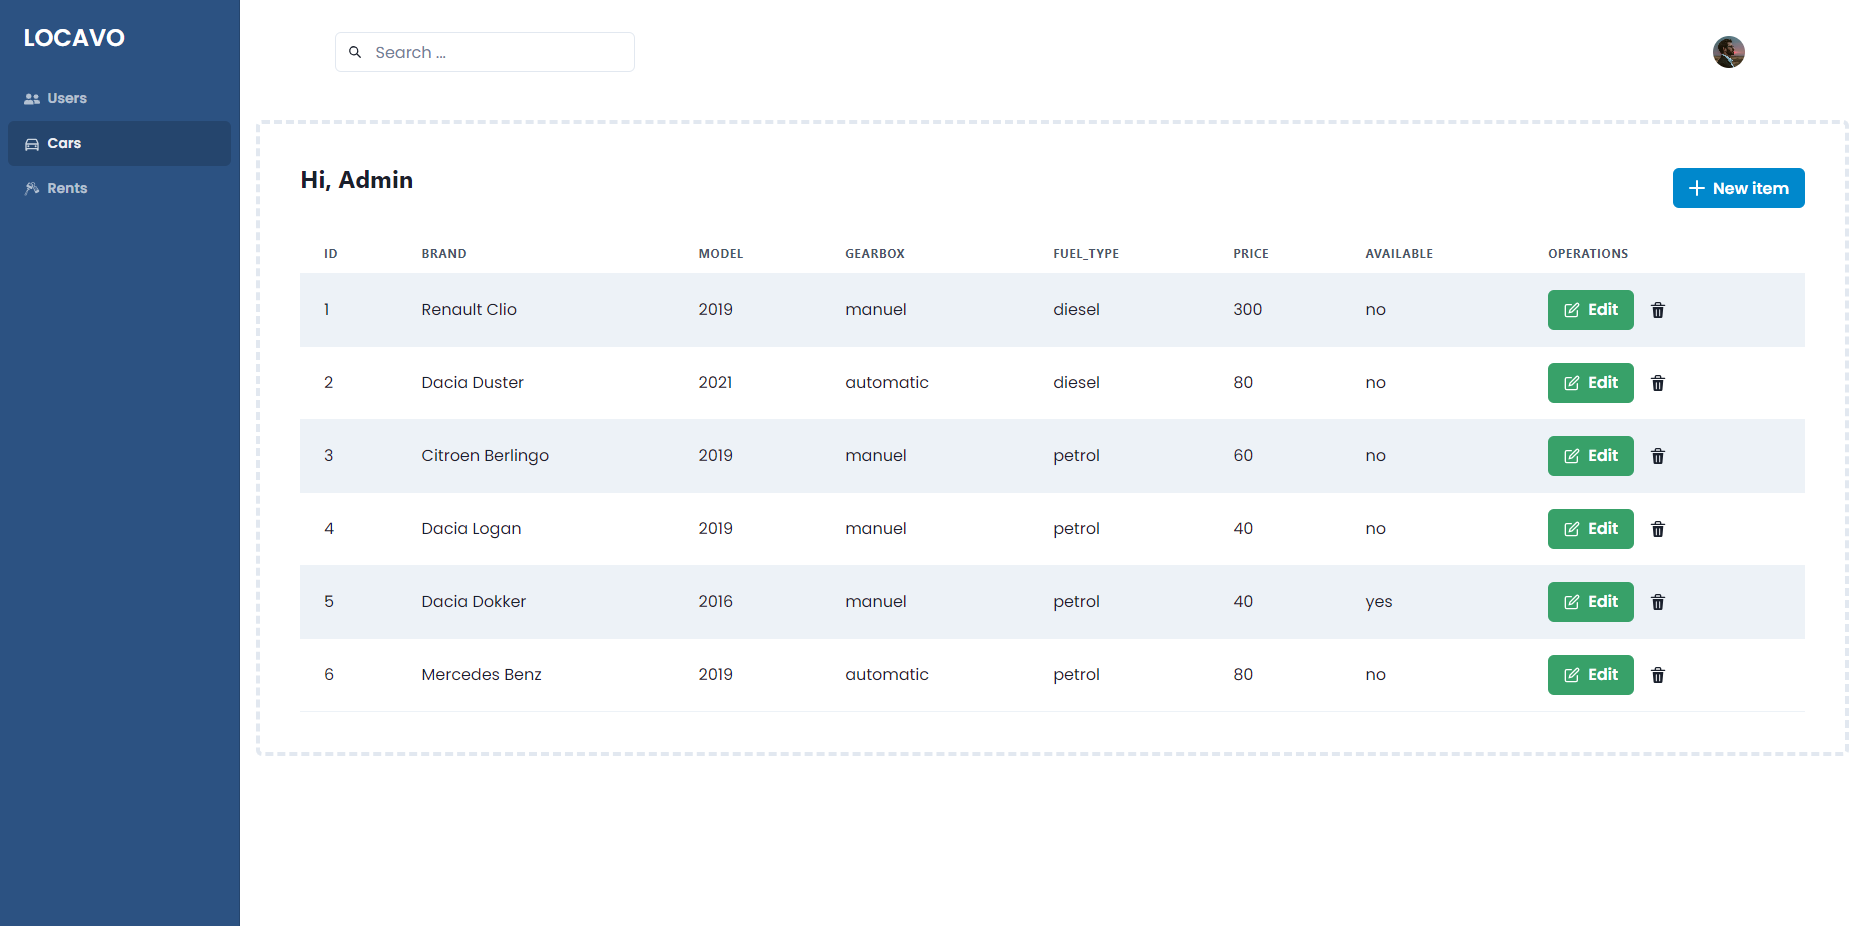Edit the Dacia Dokker entry
The width and height of the screenshot is (1865, 926).
(1590, 602)
